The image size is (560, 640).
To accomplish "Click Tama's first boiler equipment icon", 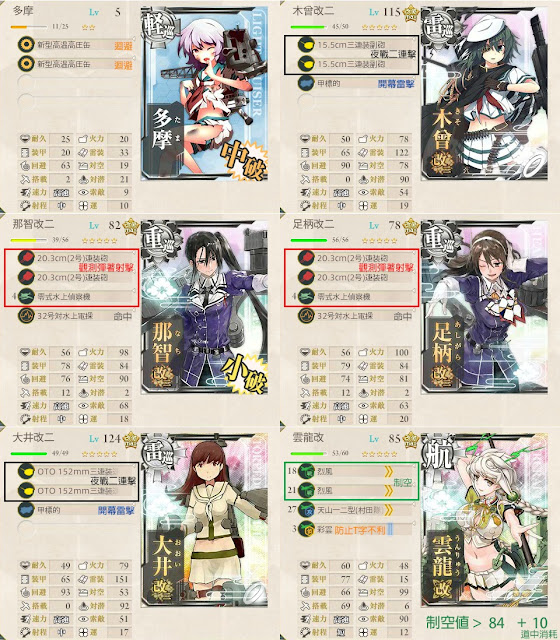I will coord(26,44).
